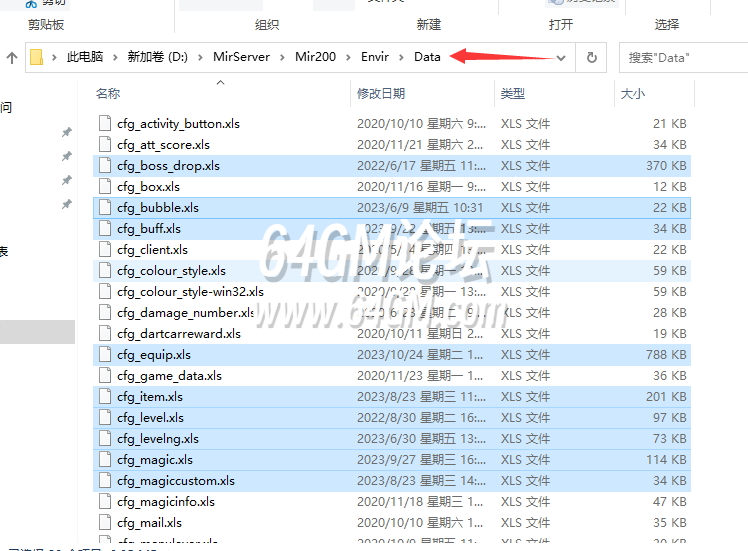Viewport: 748px width, 551px height.
Task: Expand chevron after Envir in path
Action: 401,57
